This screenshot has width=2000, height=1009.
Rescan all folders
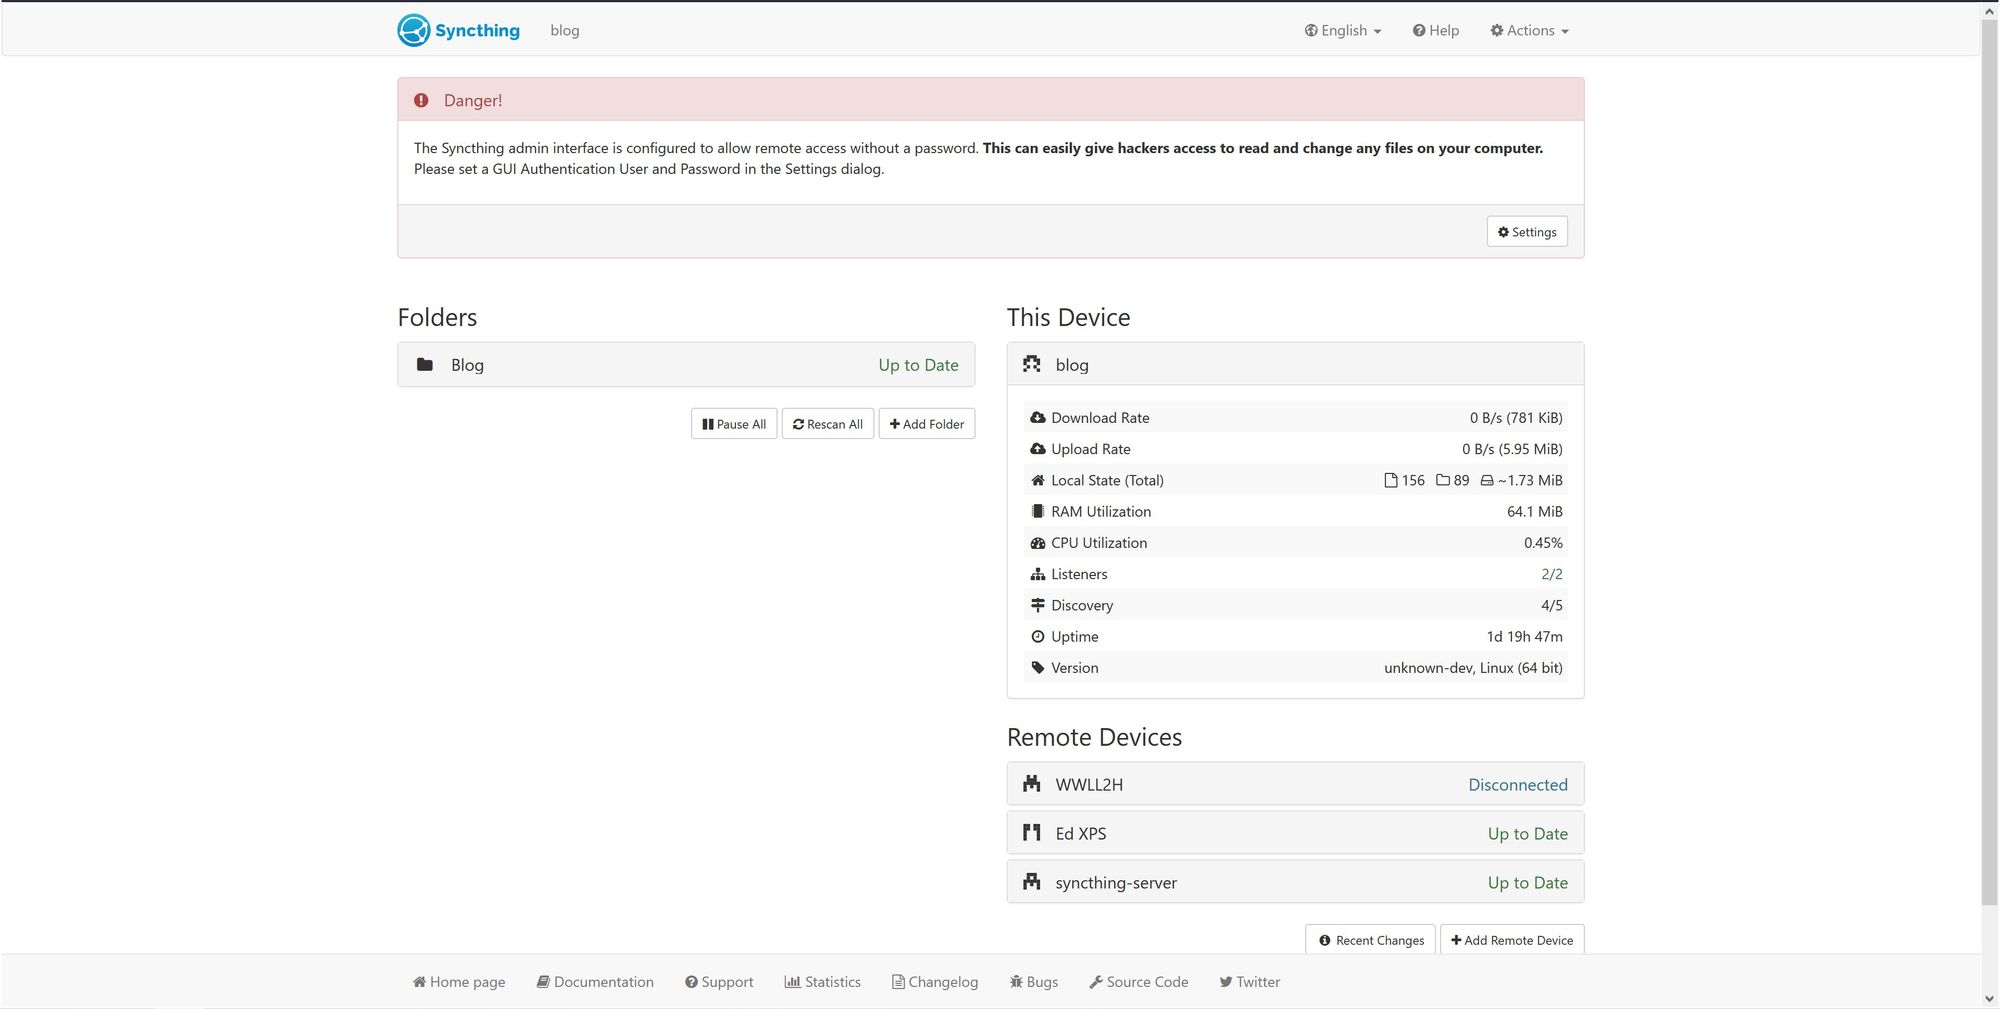point(828,424)
